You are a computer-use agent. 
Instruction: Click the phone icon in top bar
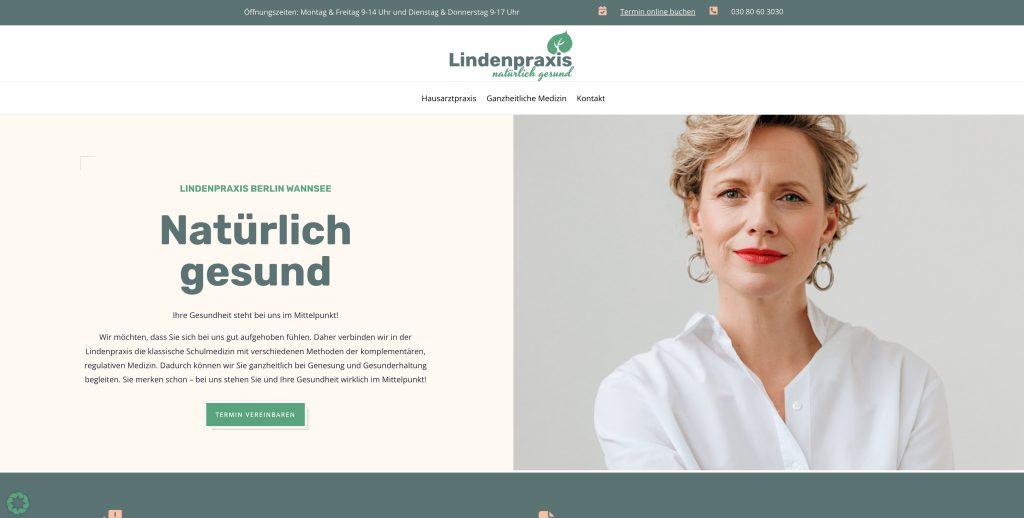[713, 11]
